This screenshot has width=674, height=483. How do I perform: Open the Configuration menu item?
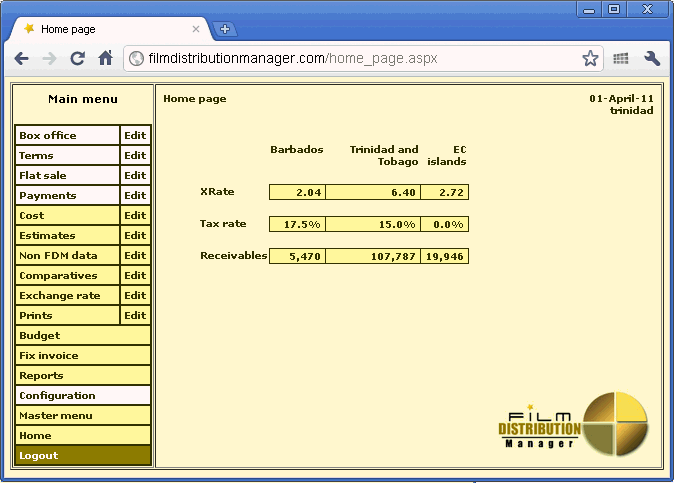pyautogui.click(x=83, y=396)
